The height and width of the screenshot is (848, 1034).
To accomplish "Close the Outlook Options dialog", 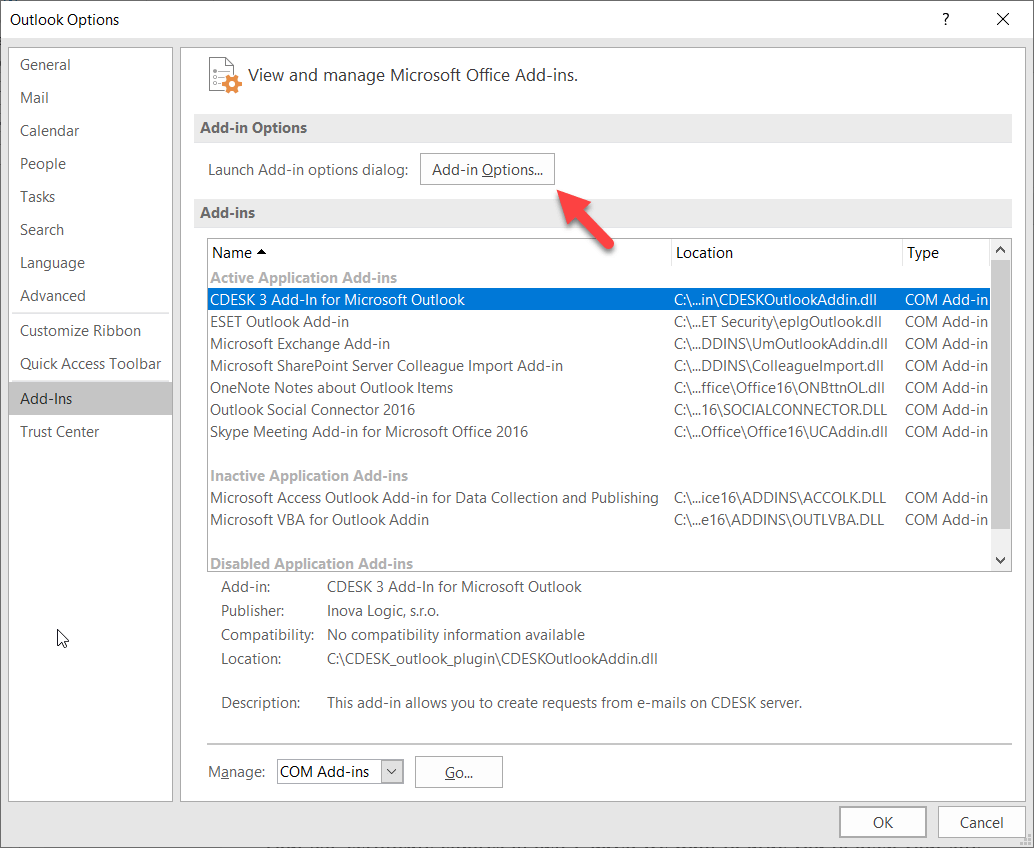I will [1003, 19].
